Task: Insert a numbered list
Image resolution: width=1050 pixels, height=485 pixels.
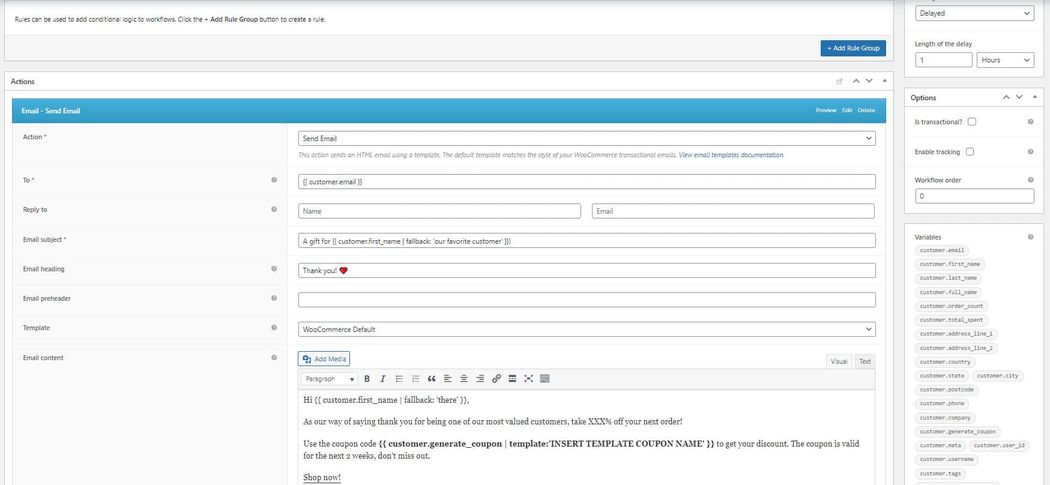Action: (x=415, y=378)
